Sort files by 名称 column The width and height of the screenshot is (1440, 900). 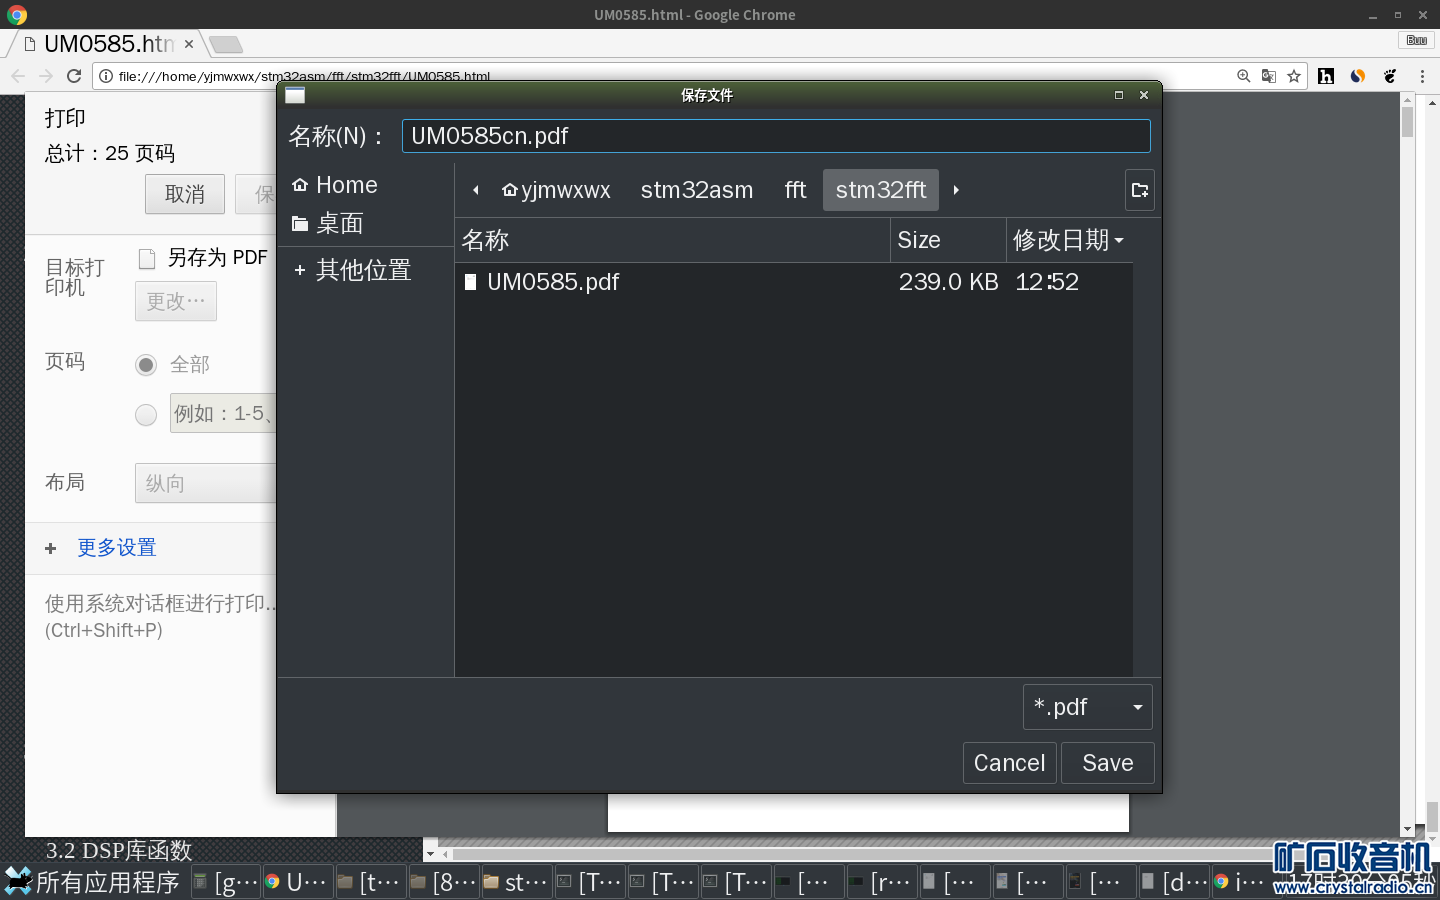coord(673,240)
